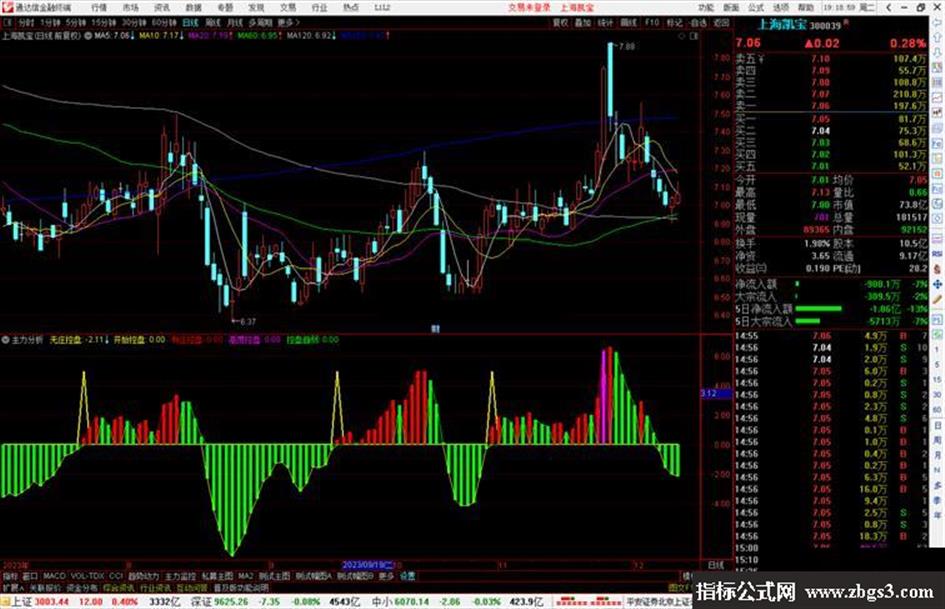The width and height of the screenshot is (945, 609).
Task: Open the 资讯 menu
Action: (162, 7)
